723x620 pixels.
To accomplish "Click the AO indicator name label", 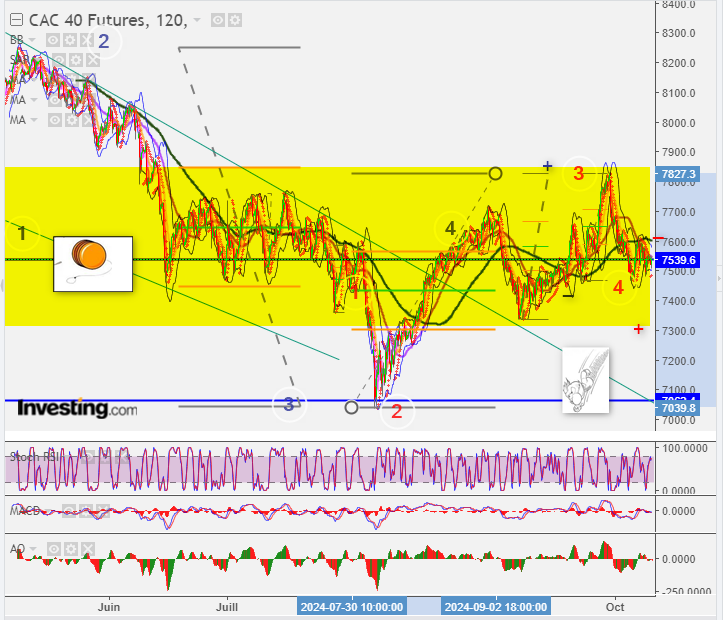I will coord(18,549).
